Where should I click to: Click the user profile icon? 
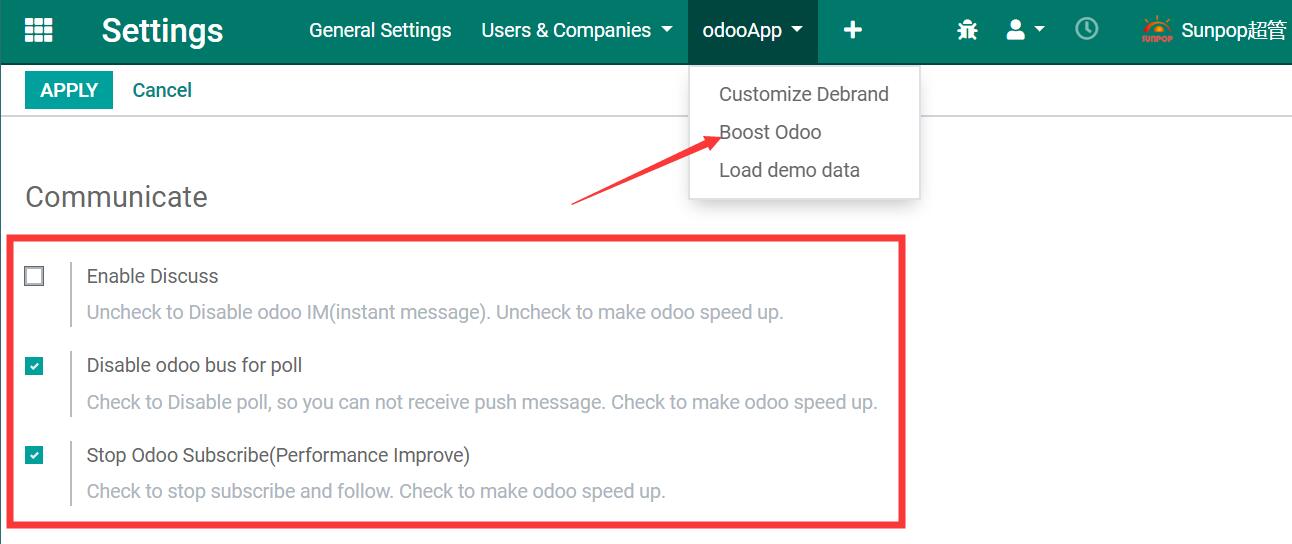click(1016, 30)
